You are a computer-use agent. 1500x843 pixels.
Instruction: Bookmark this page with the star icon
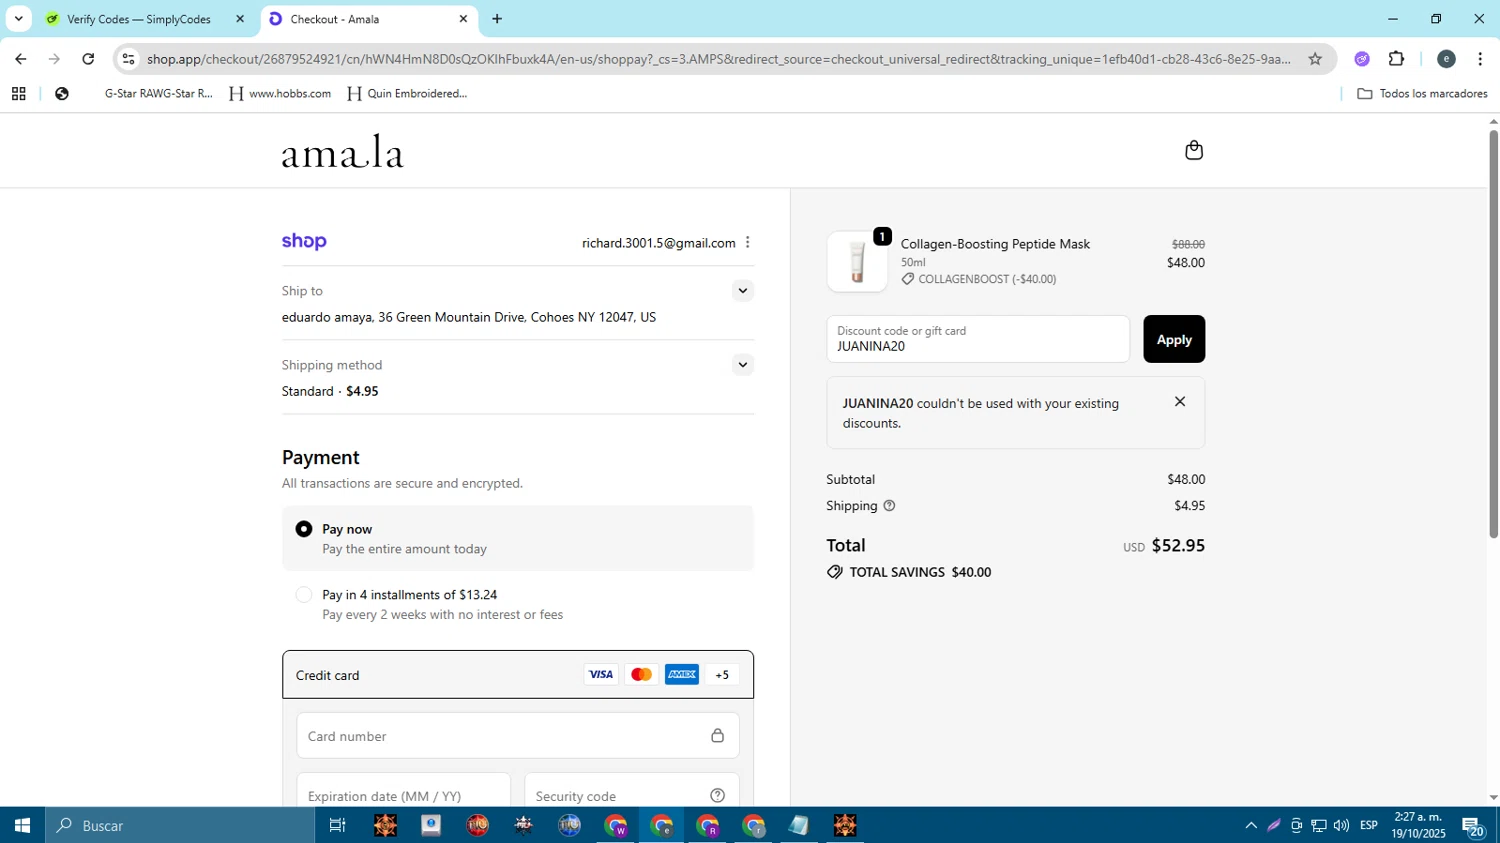click(1315, 59)
